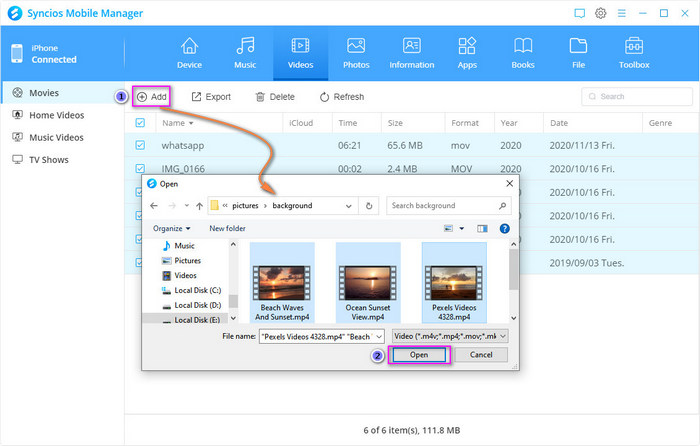Toggle the preview pane icon in dialog
Image resolution: width=700 pixels, height=446 pixels.
click(x=482, y=229)
